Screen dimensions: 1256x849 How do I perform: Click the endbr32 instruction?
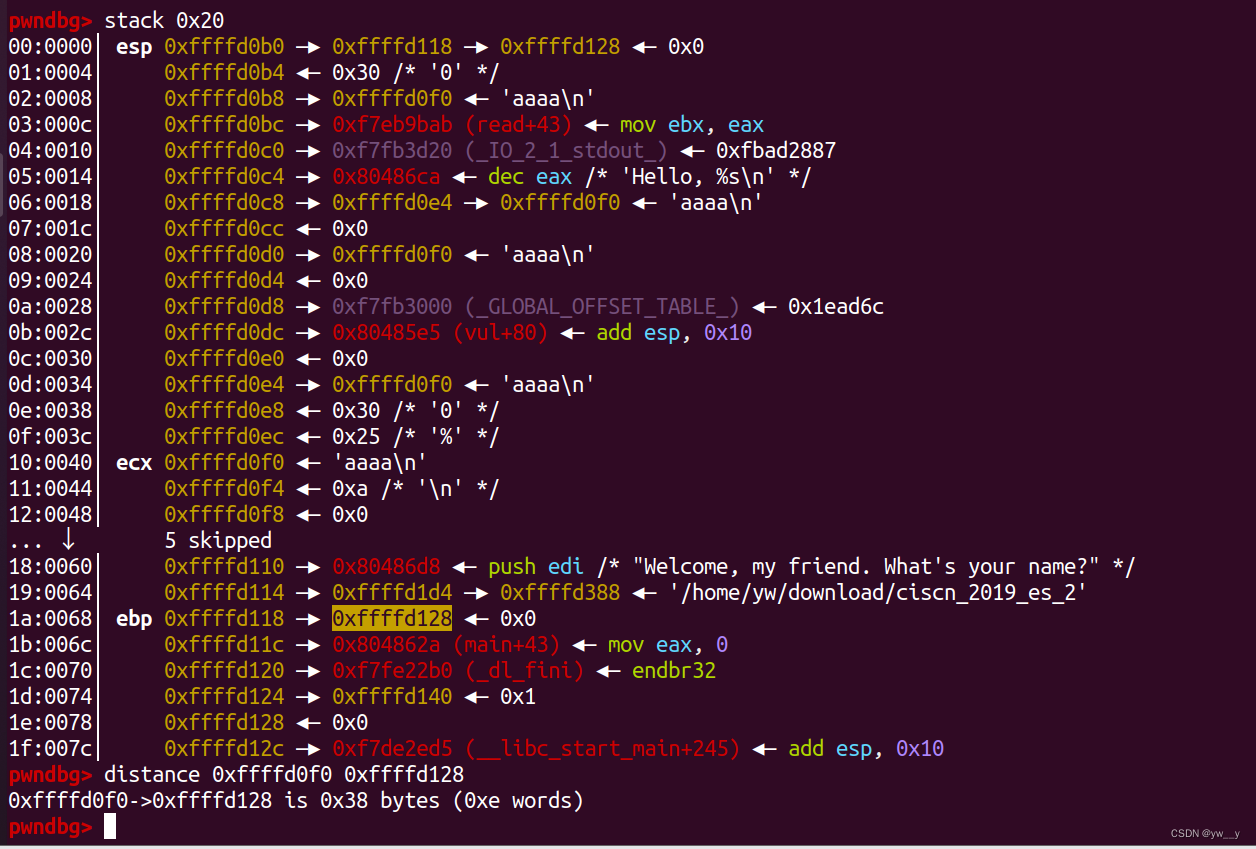pos(674,671)
